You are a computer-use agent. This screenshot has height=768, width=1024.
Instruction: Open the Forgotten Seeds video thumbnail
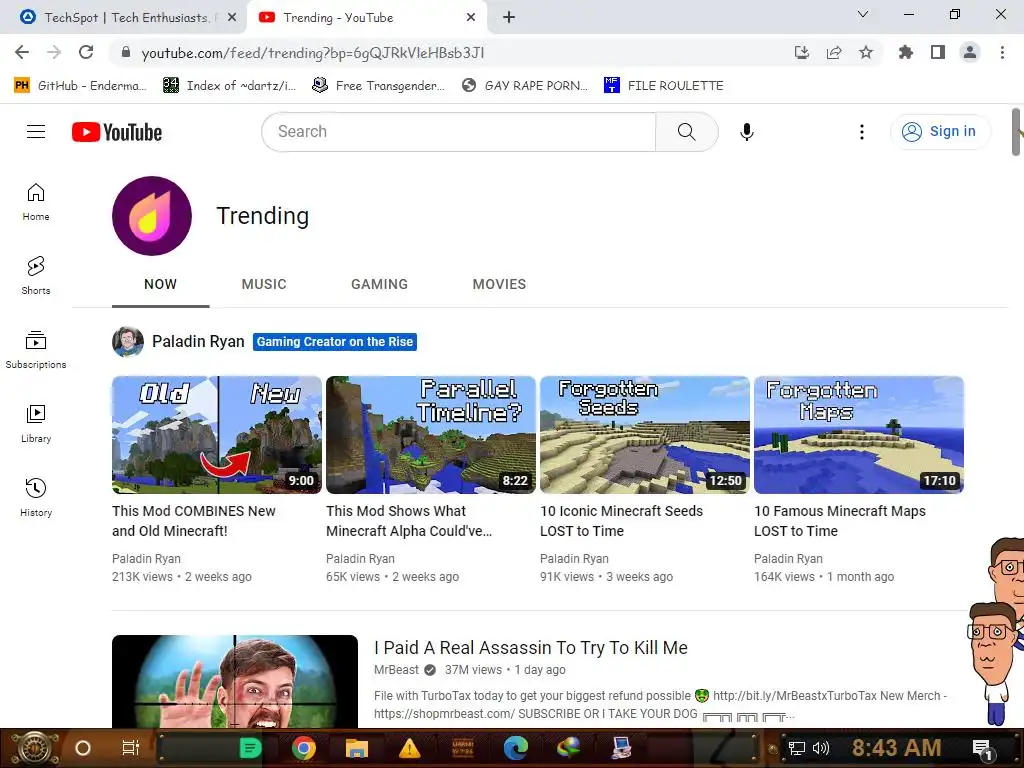click(x=645, y=435)
